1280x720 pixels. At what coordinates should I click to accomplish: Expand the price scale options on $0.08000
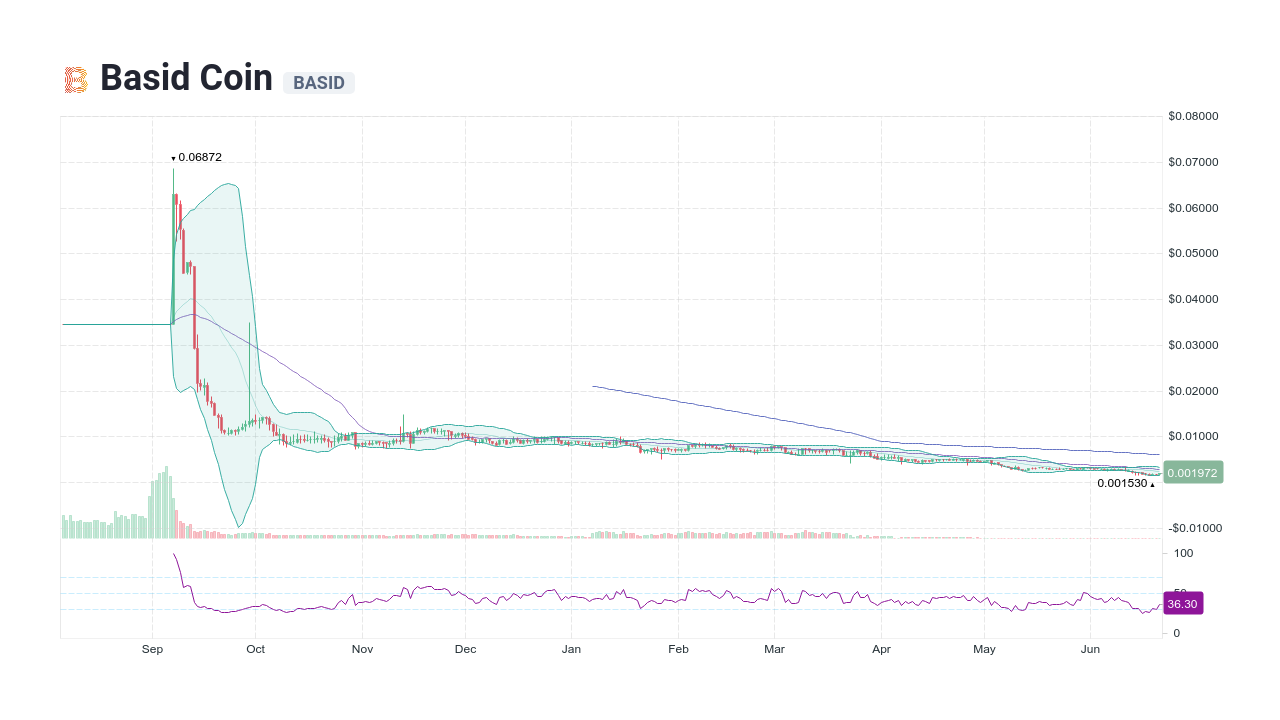(x=1193, y=116)
